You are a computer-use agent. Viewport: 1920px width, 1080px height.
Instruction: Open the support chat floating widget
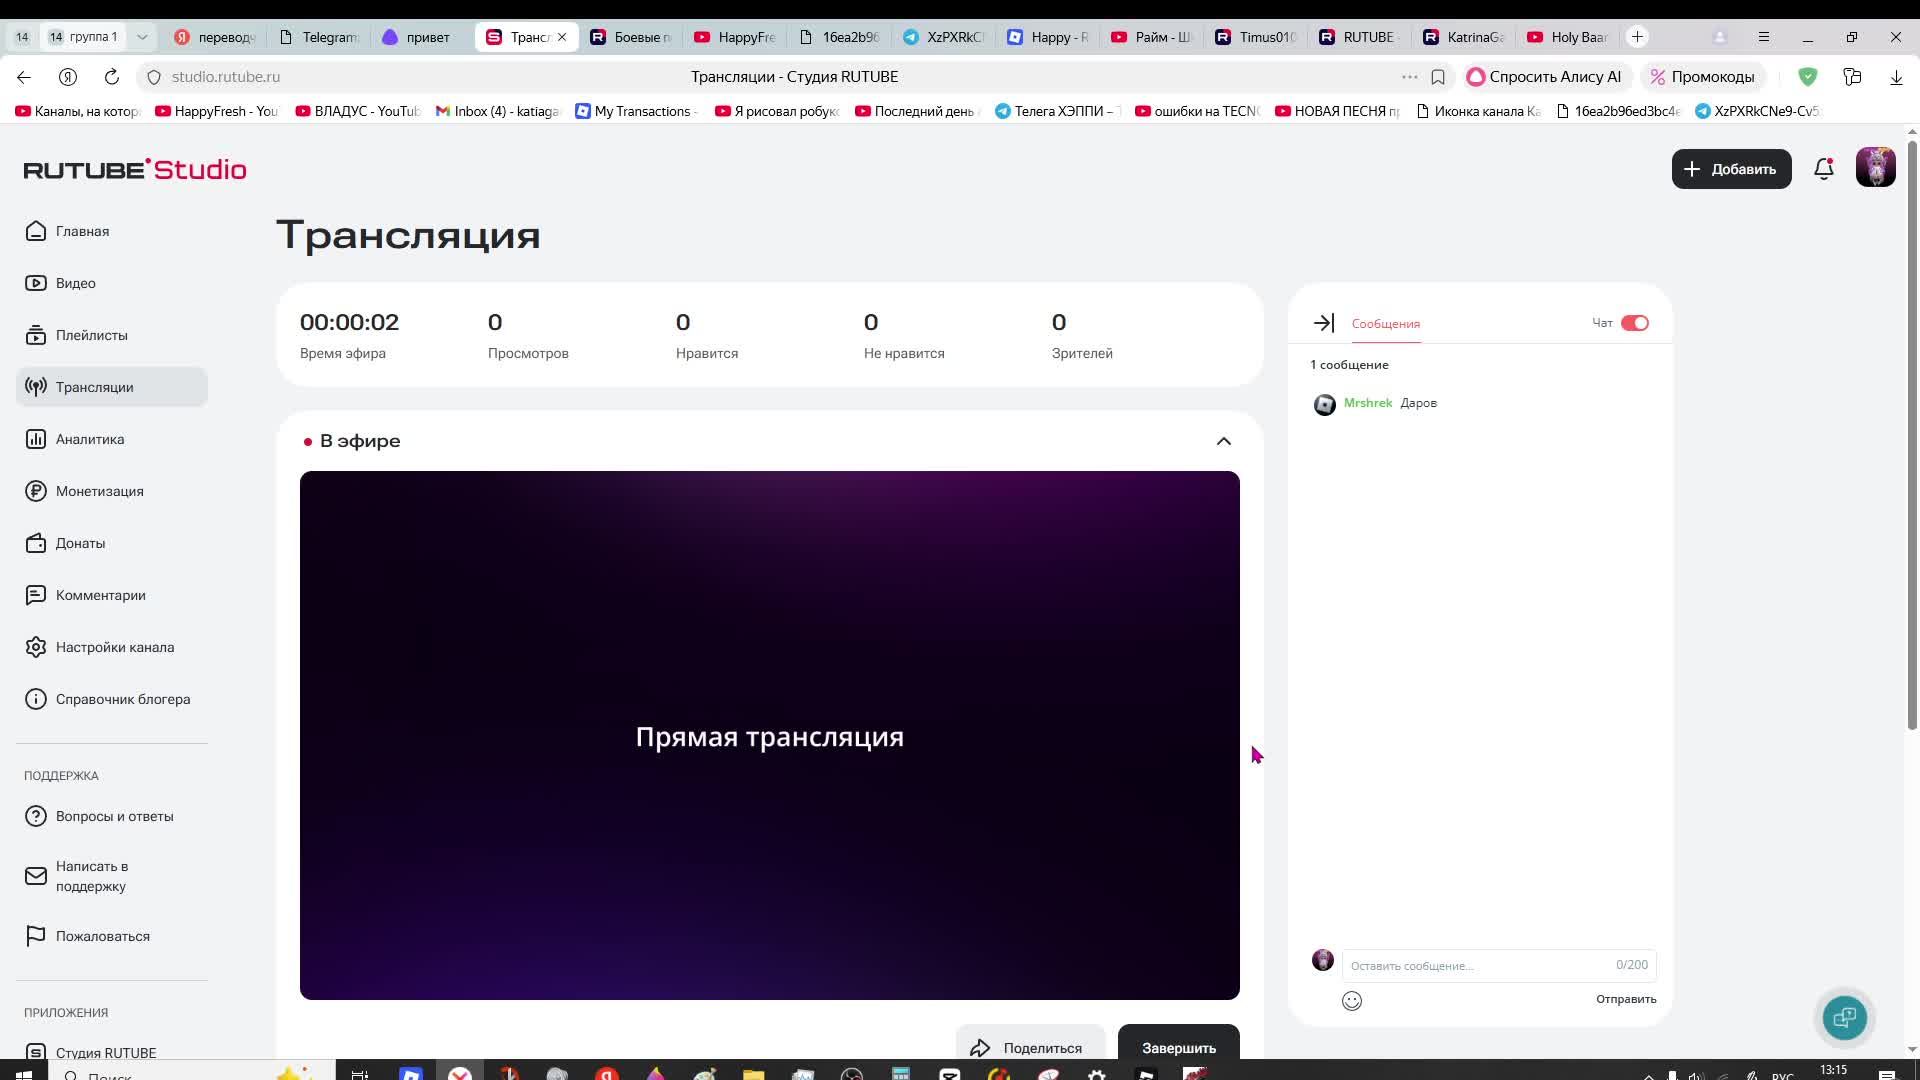tap(1844, 1018)
